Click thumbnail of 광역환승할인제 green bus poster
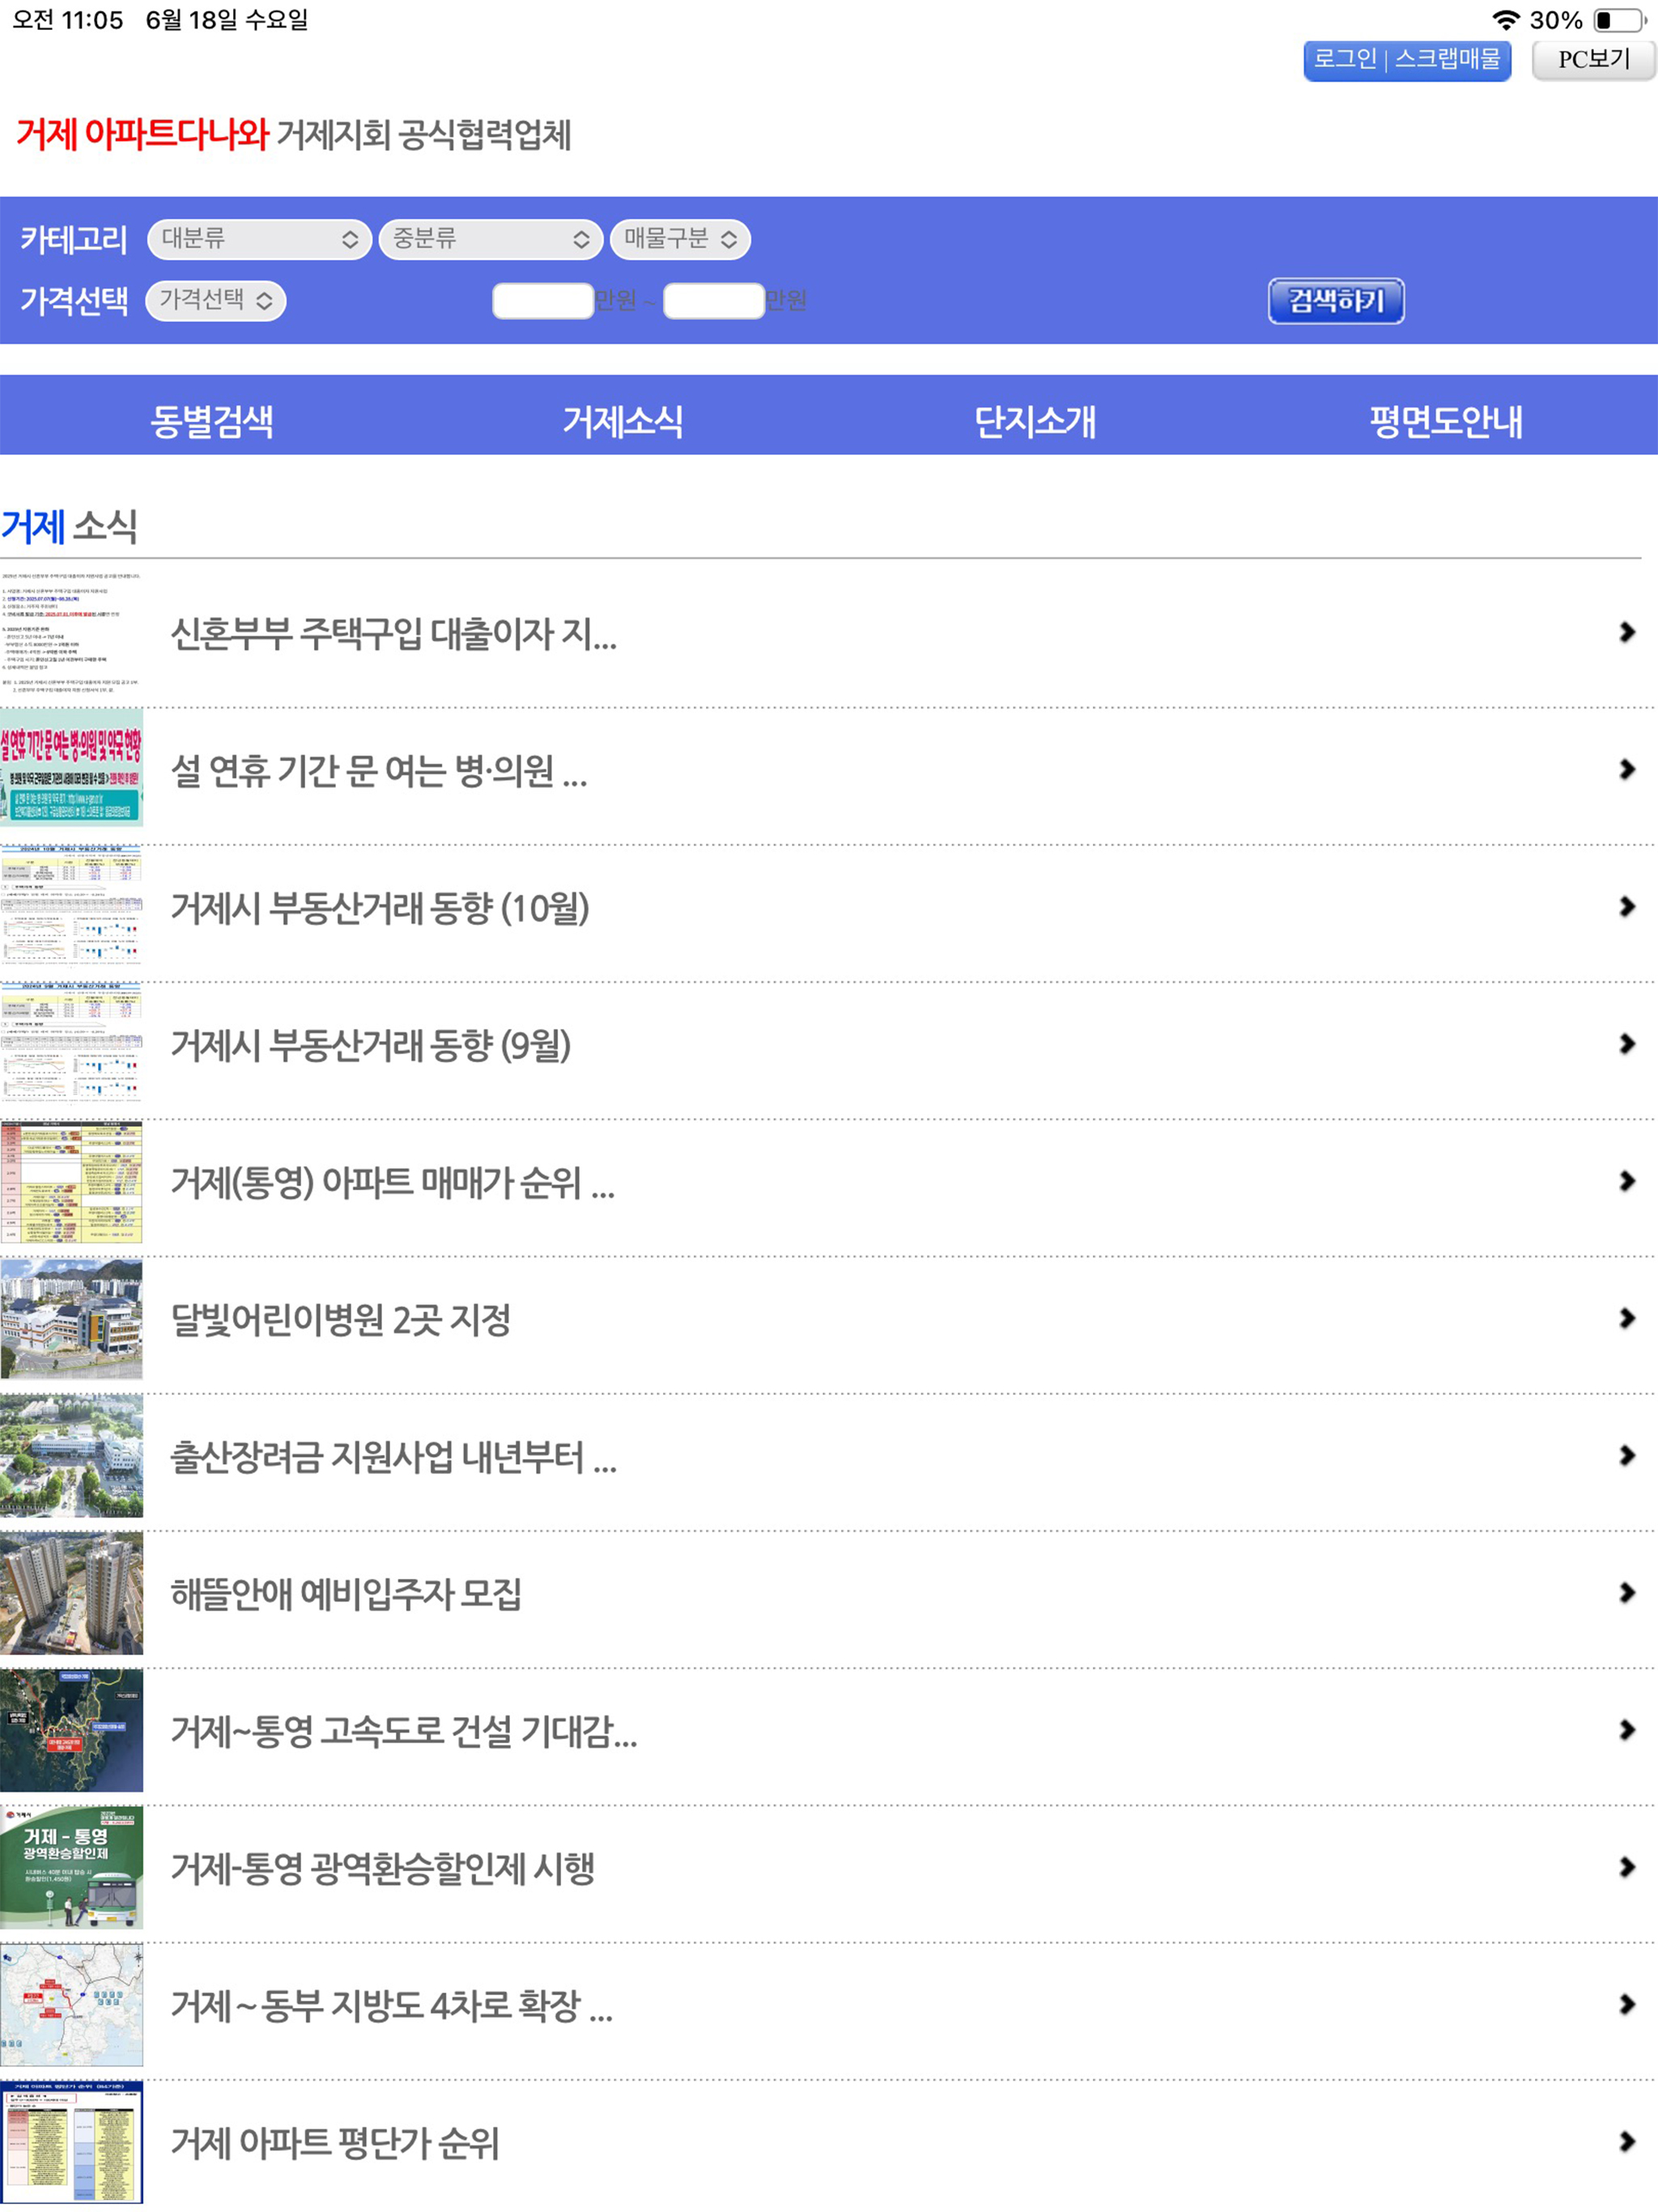Viewport: 1658px width, 2212px height. pyautogui.click(x=71, y=1868)
